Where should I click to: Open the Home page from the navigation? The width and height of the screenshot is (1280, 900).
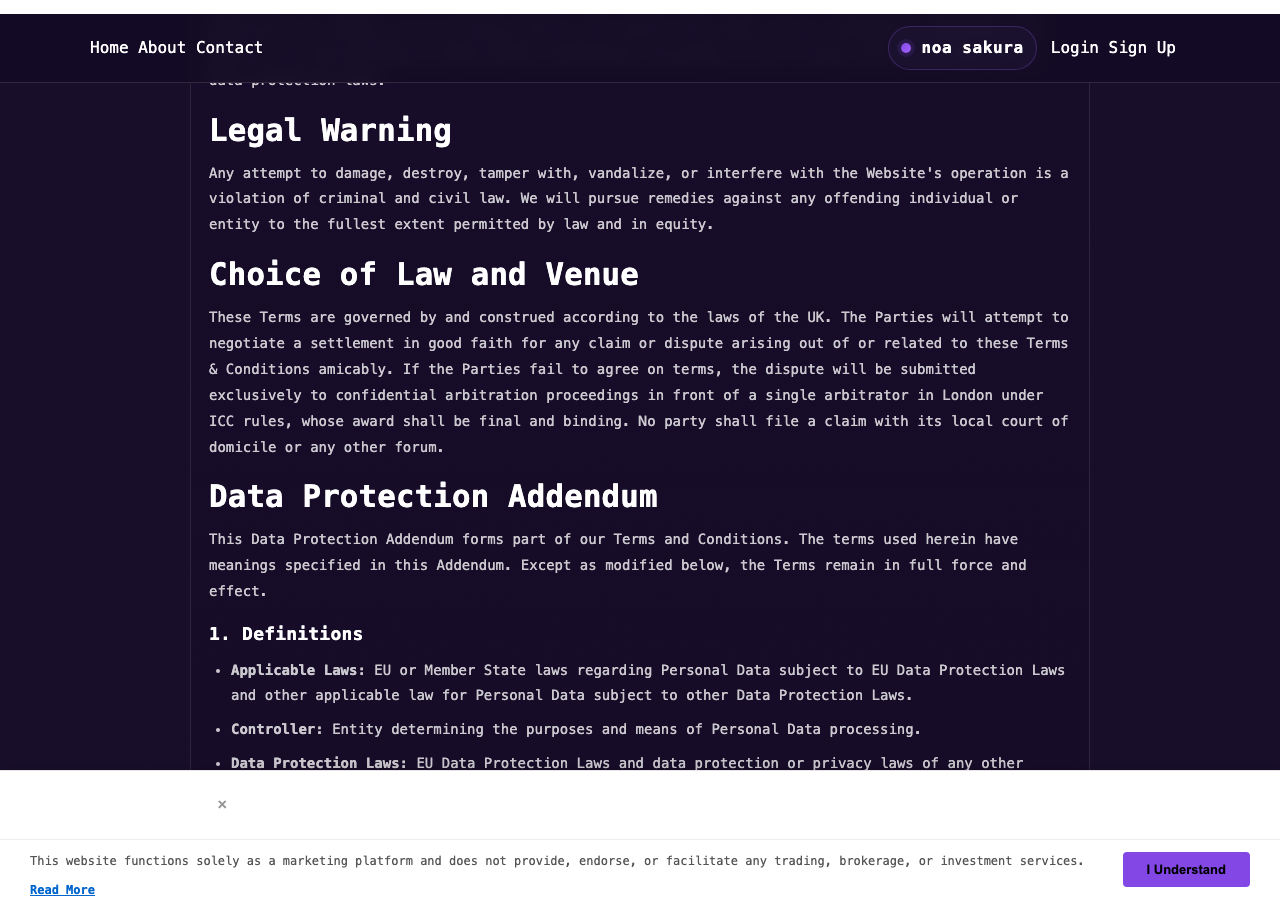[109, 48]
